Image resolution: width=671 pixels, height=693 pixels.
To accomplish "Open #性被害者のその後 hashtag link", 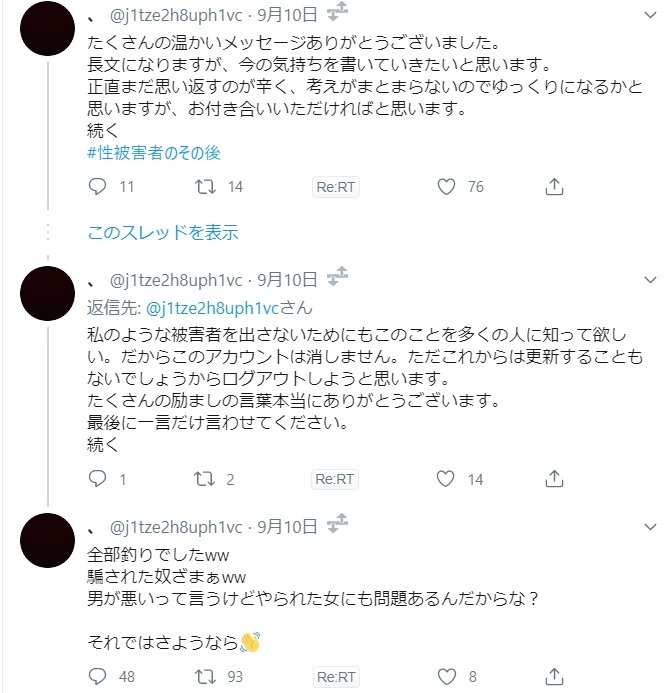I will coord(153,153).
